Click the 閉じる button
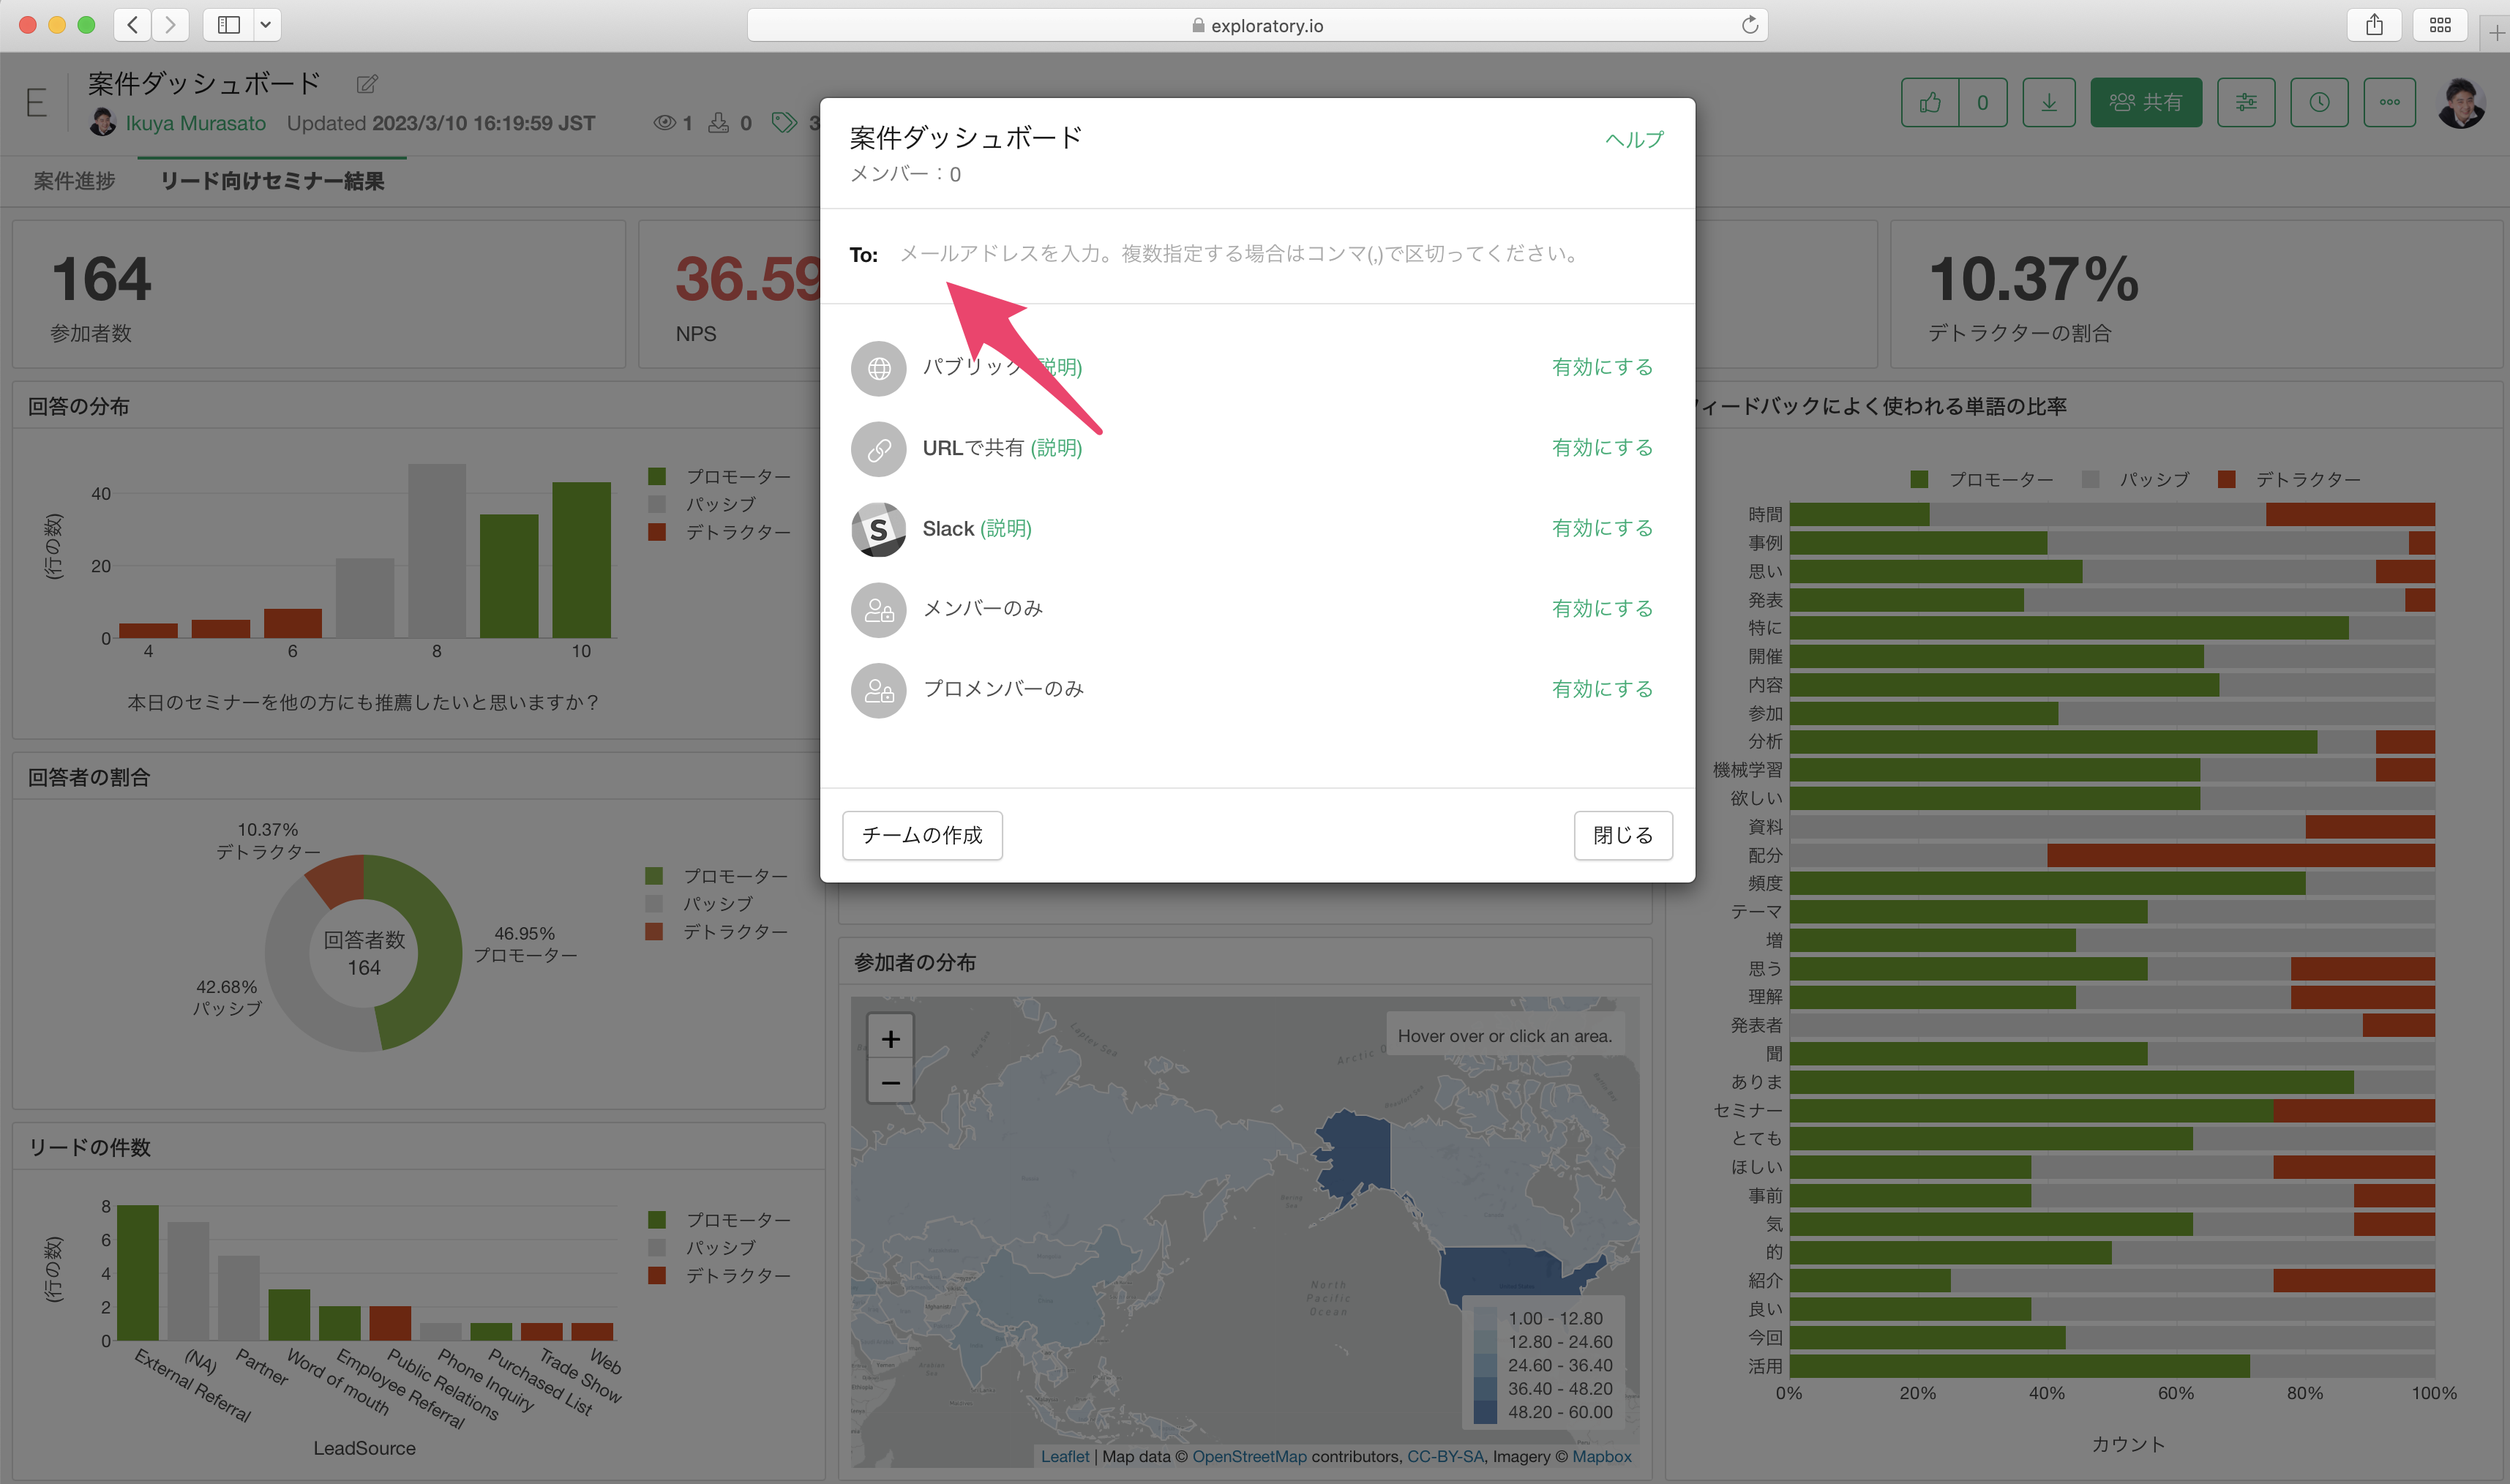2510x1484 pixels. point(1623,835)
